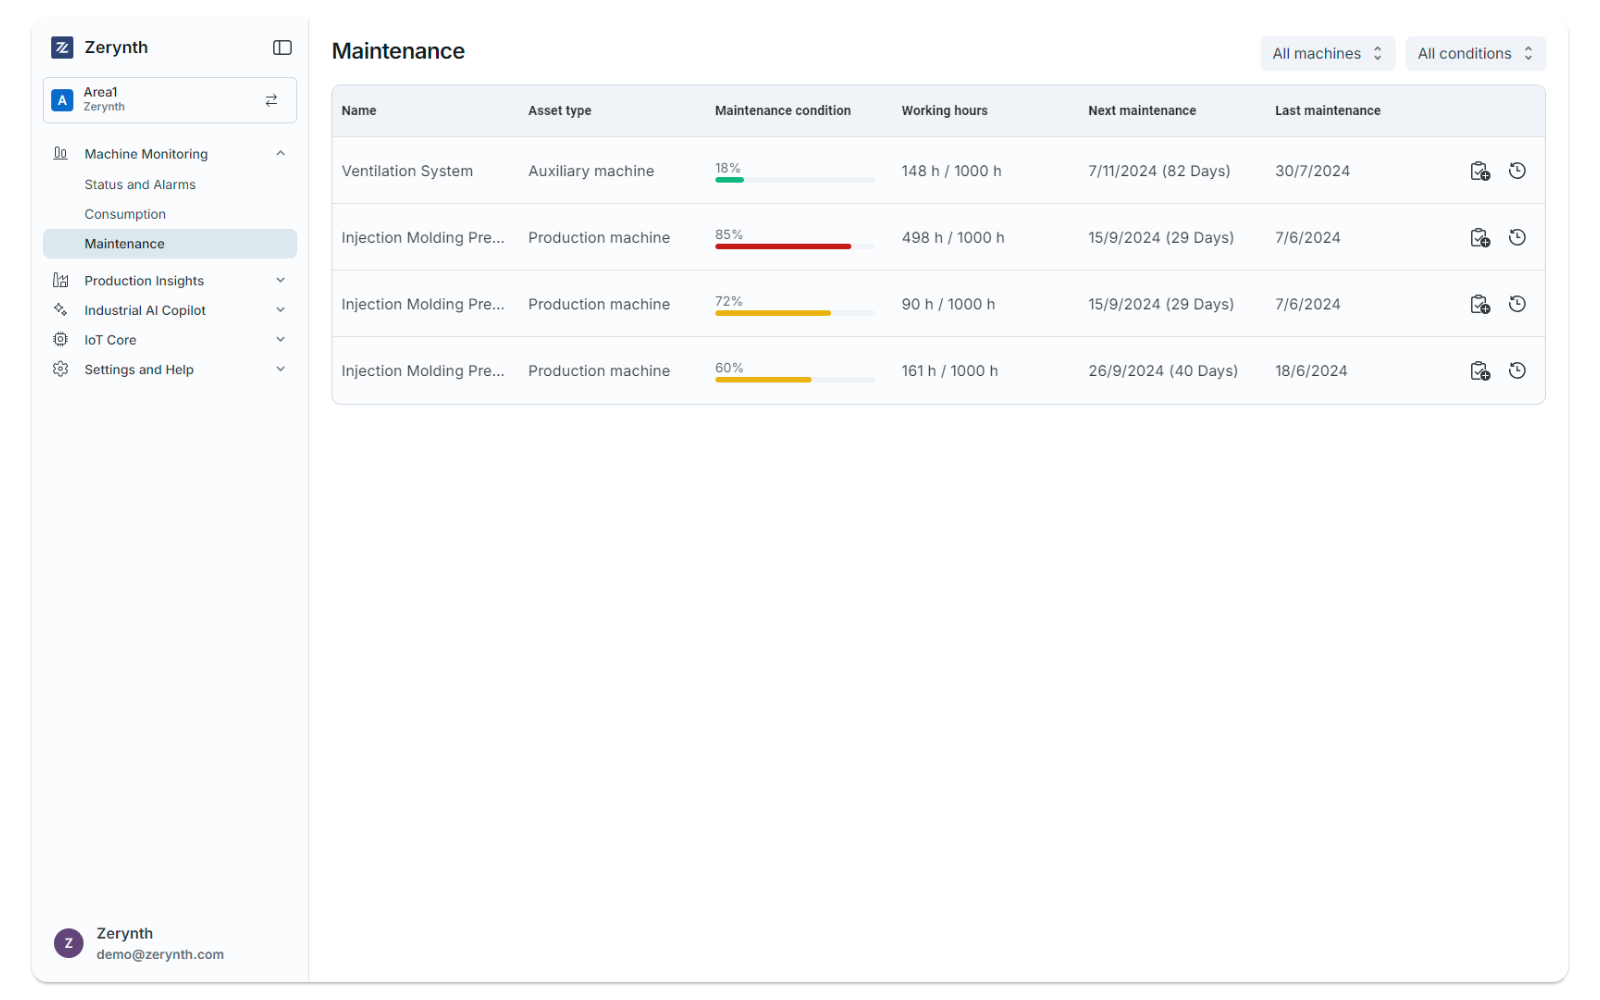Click the Asset type column header
The image size is (1600, 1000).
(560, 111)
